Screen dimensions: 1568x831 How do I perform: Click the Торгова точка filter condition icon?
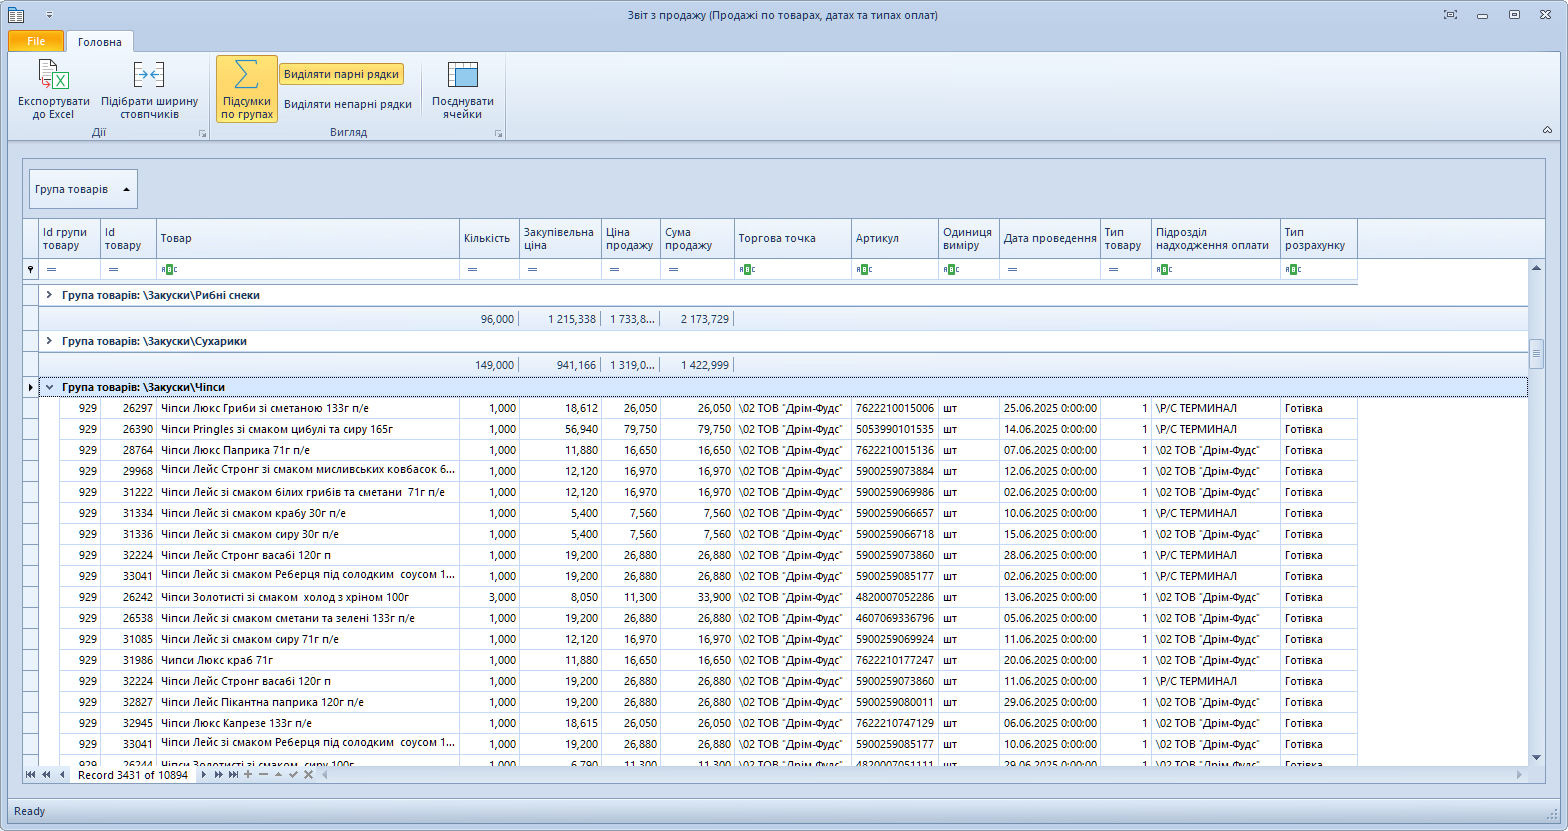pyautogui.click(x=746, y=269)
